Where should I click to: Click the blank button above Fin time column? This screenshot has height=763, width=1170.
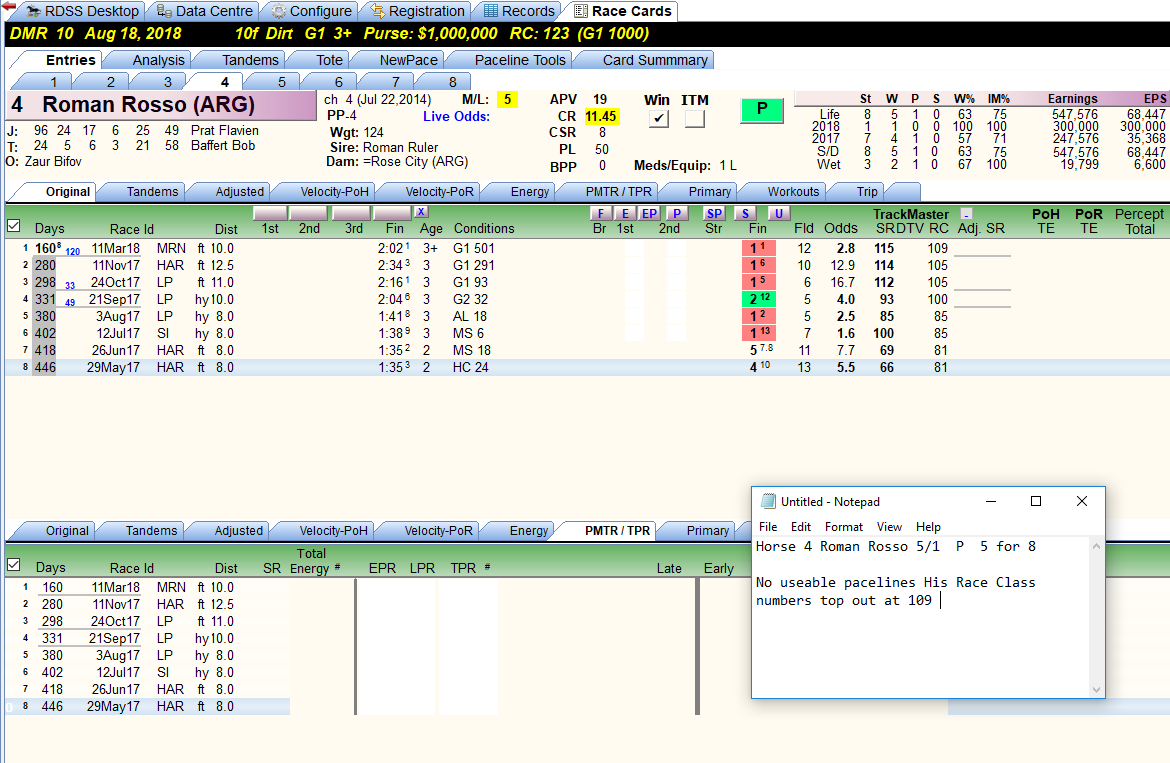point(392,214)
